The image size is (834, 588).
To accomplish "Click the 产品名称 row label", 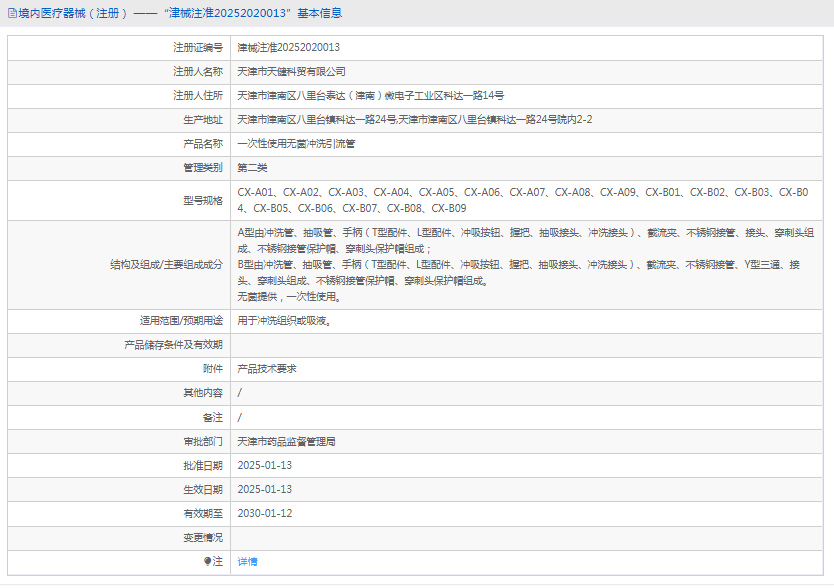I will tap(203, 144).
